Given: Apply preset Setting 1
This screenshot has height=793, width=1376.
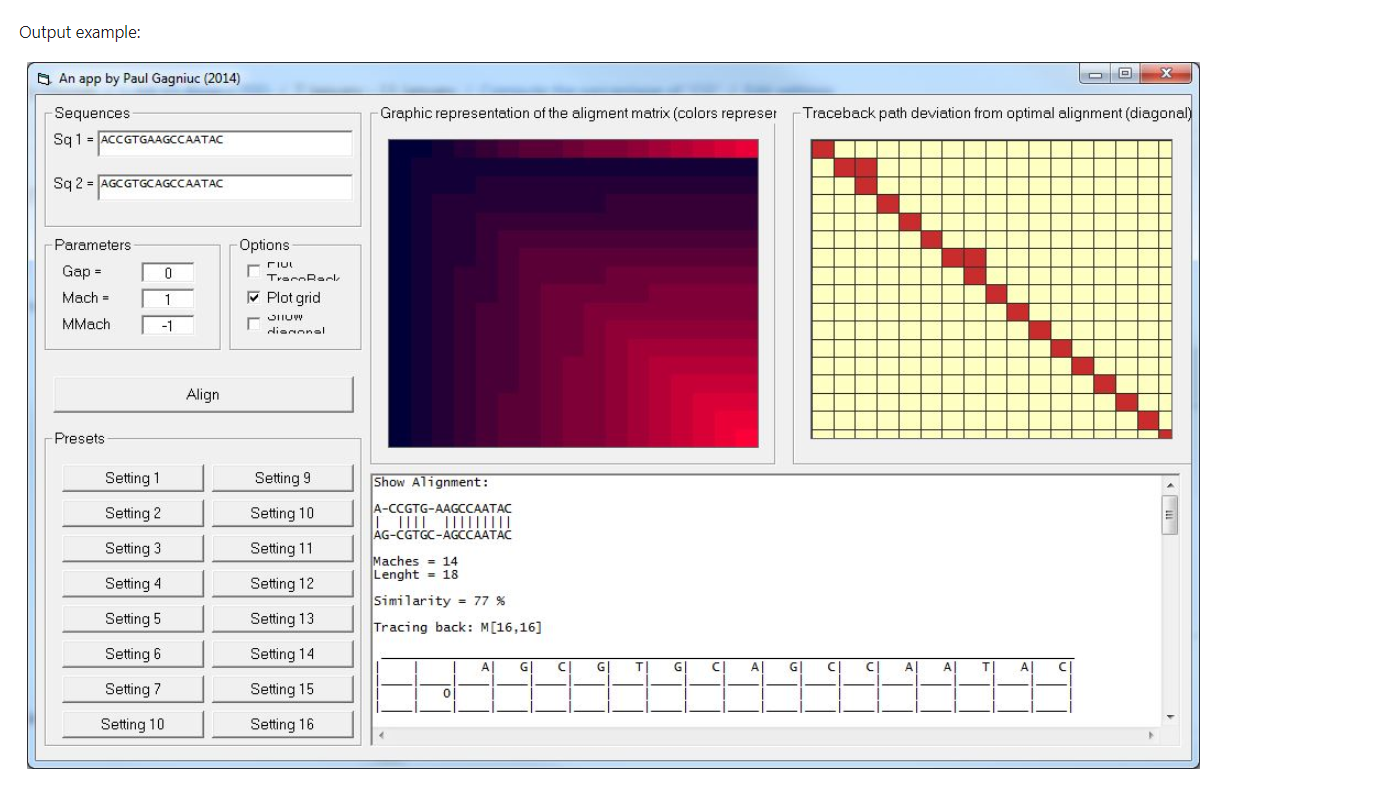Looking at the screenshot, I should (x=133, y=478).
